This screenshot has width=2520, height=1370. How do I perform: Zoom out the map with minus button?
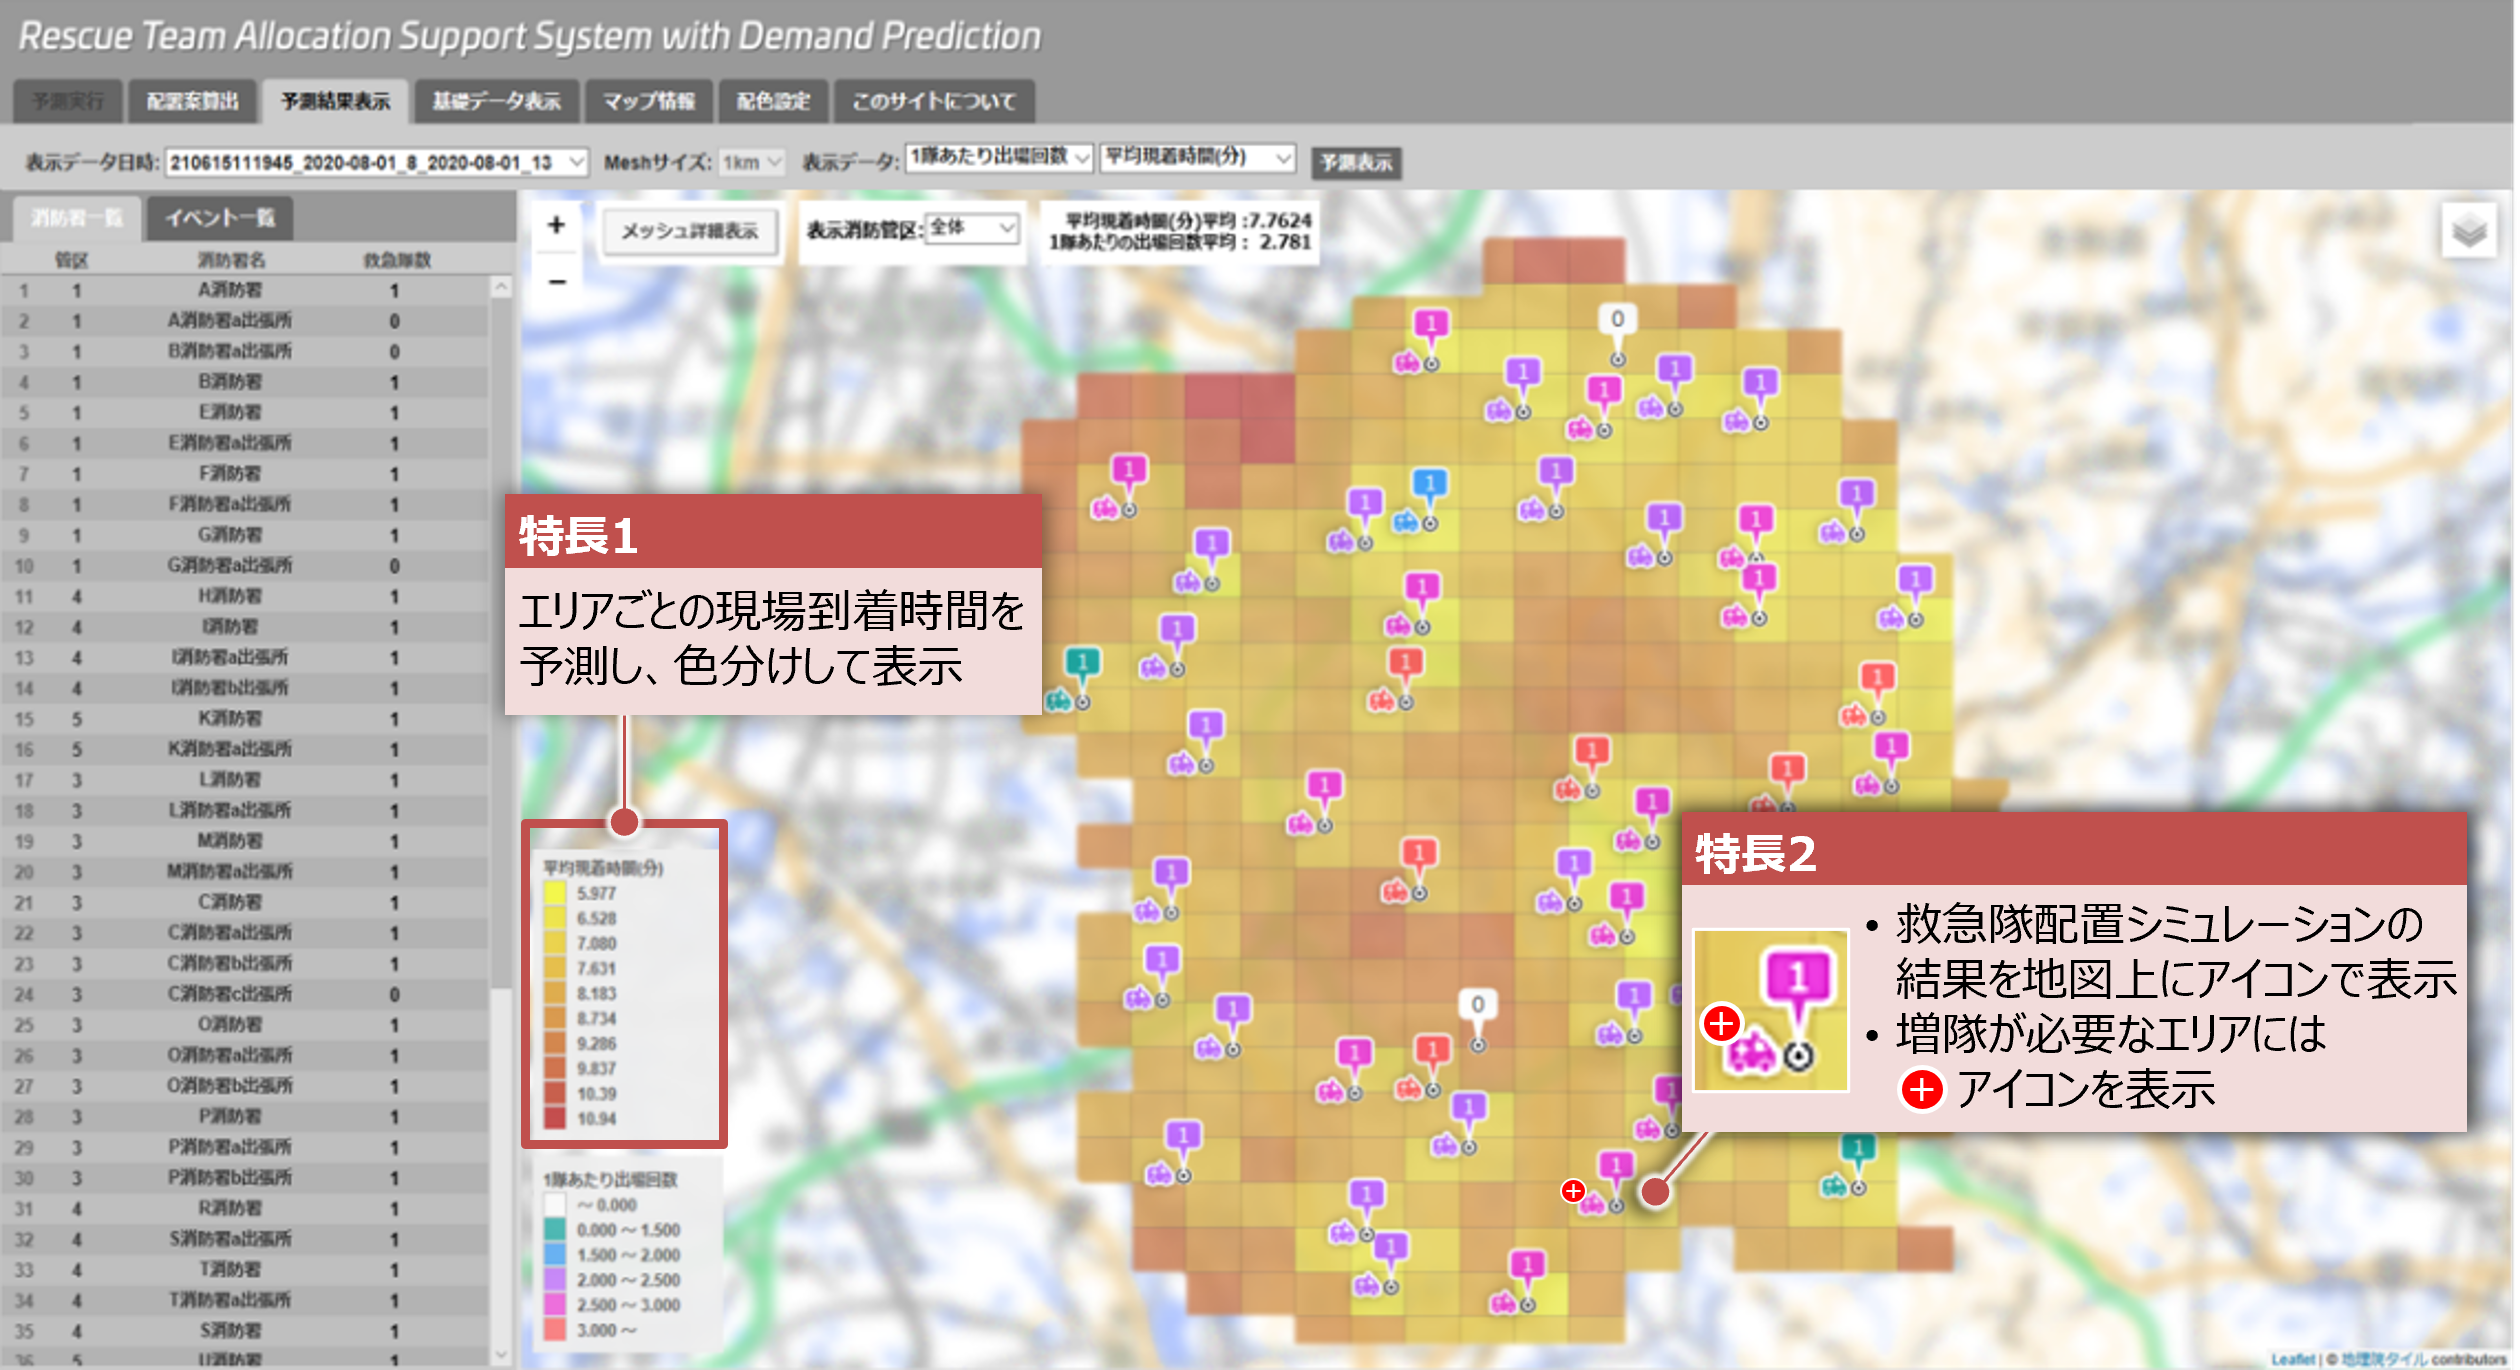coord(557,281)
